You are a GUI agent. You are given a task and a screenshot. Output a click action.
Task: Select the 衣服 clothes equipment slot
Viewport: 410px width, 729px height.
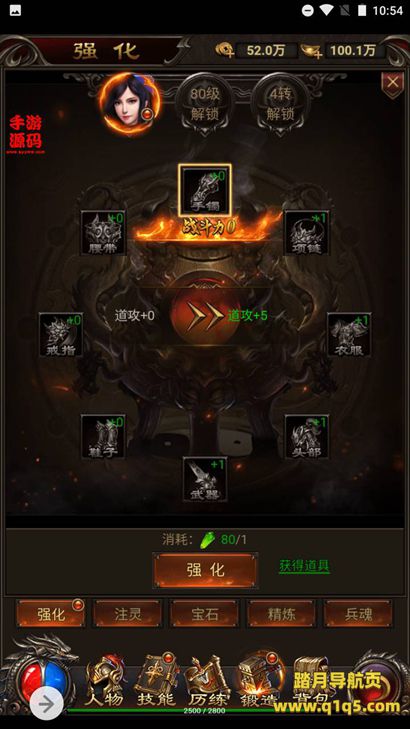tap(349, 334)
